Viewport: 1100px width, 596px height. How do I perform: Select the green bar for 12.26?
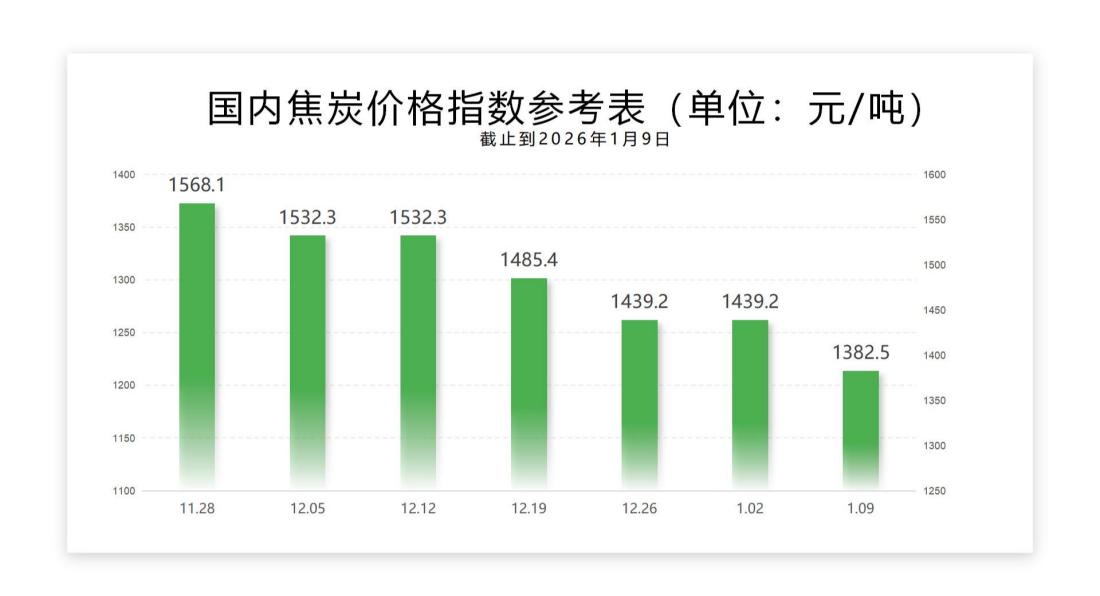coord(640,405)
